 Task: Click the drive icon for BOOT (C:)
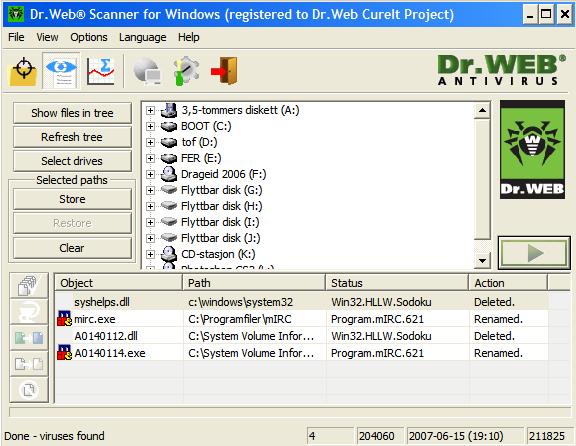point(169,126)
